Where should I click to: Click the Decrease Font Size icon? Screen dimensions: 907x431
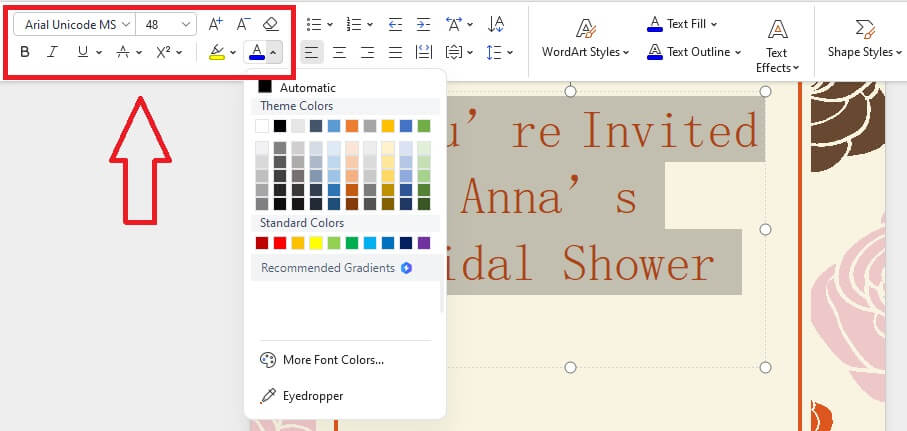coord(244,24)
